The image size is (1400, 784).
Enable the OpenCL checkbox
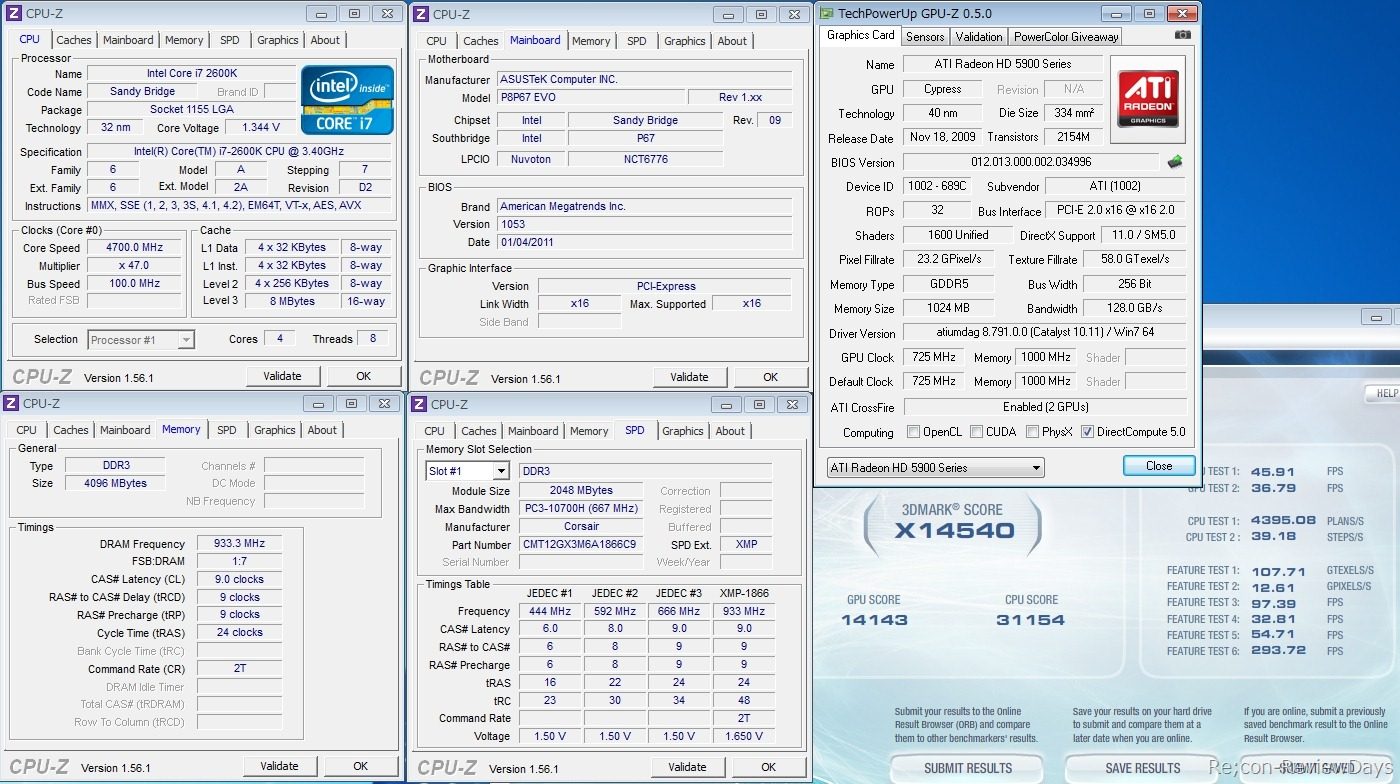913,432
